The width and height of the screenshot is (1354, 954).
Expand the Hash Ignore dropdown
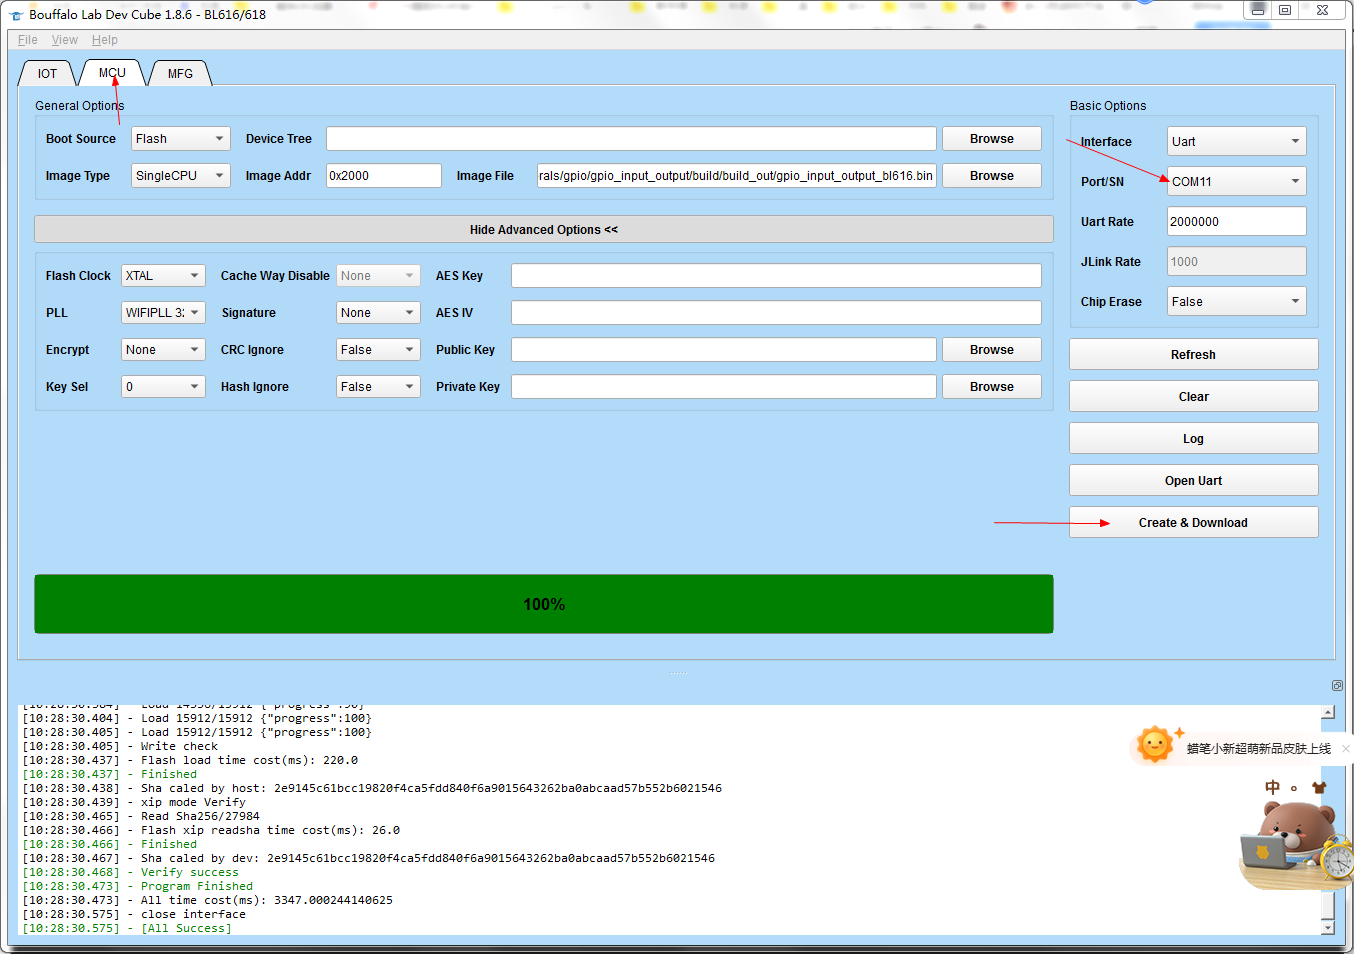[378, 387]
